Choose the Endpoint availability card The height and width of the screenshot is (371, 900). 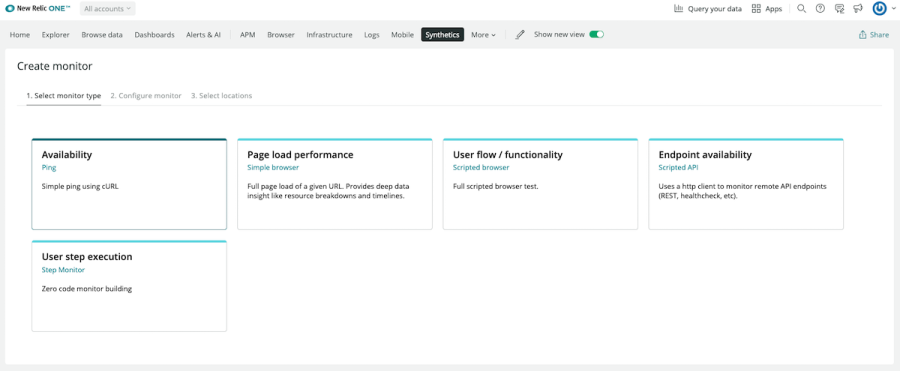click(x=746, y=184)
